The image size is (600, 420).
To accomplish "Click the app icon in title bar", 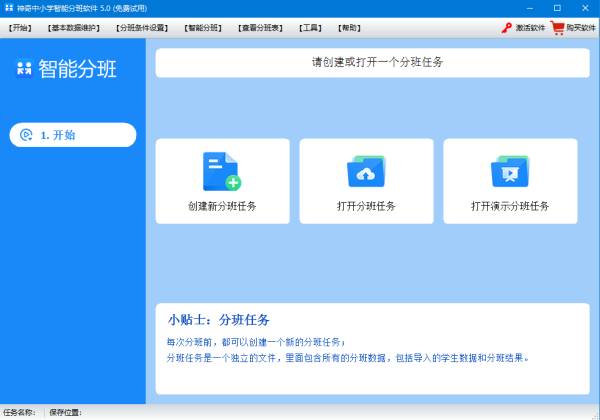I will coord(9,8).
